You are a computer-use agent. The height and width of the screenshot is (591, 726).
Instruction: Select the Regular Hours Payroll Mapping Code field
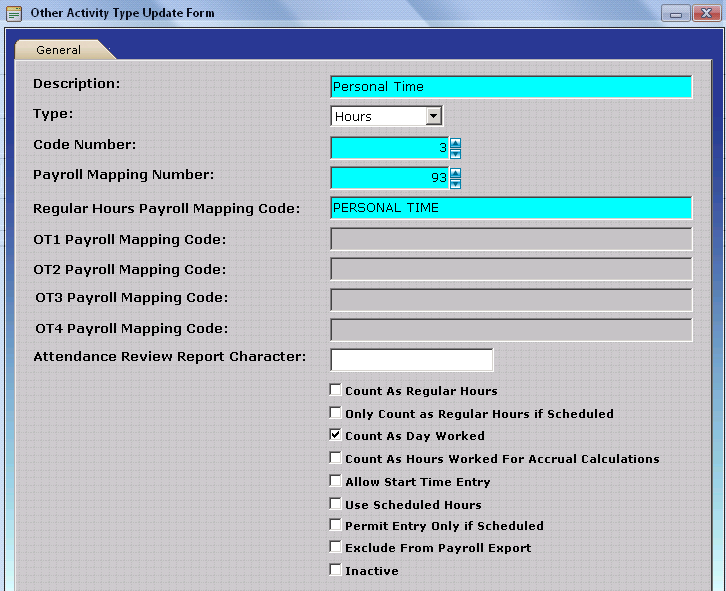510,208
